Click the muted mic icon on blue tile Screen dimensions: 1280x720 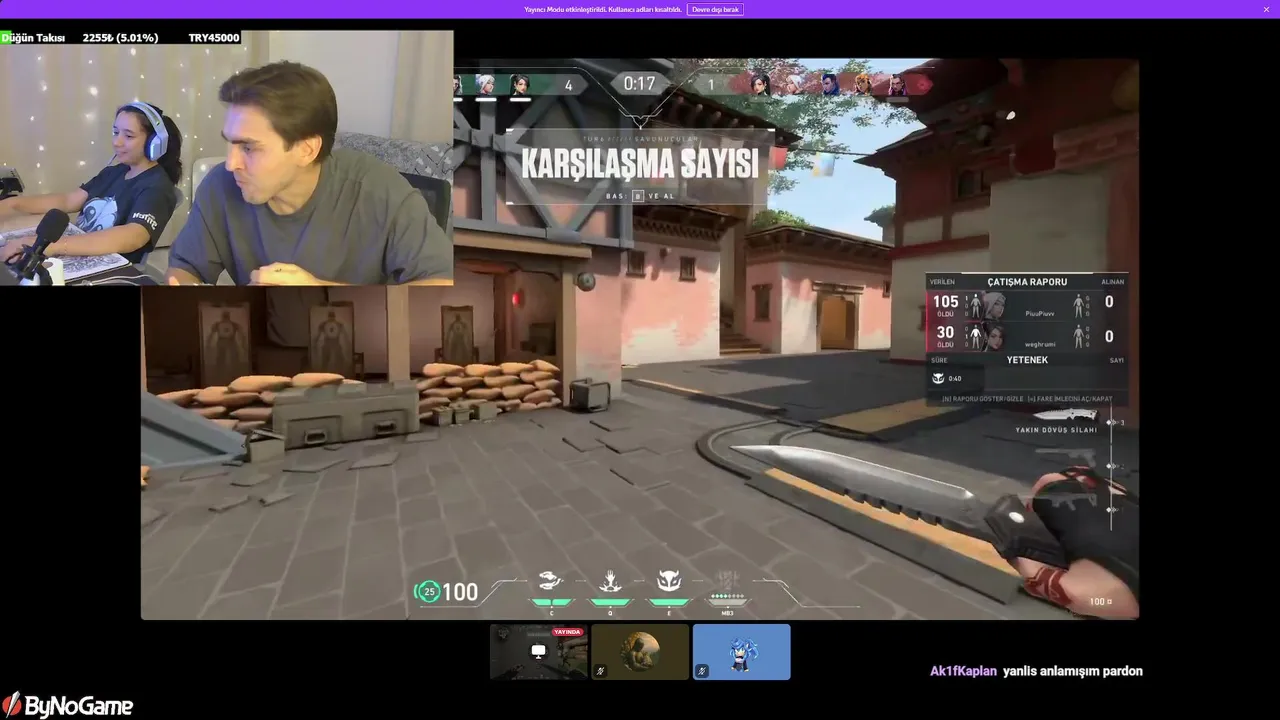pos(703,671)
